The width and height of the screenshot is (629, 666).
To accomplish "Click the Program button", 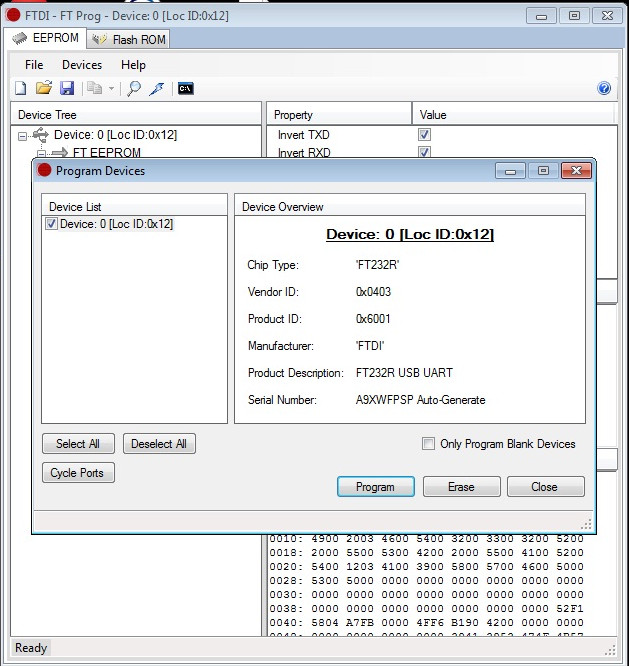I will [x=375, y=487].
